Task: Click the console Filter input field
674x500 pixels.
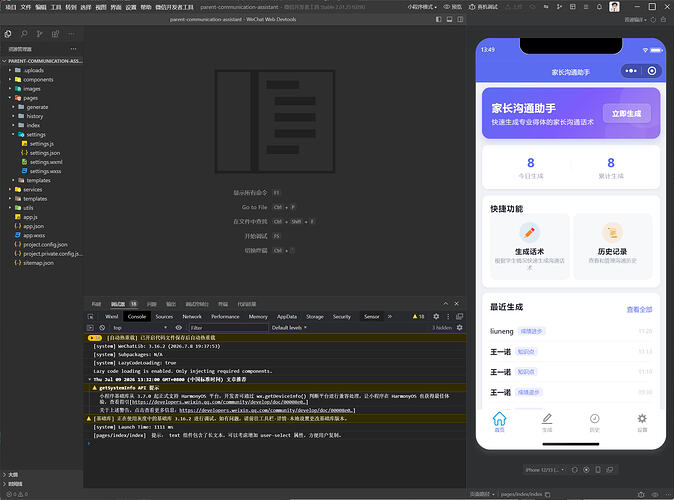Action: [x=229, y=328]
